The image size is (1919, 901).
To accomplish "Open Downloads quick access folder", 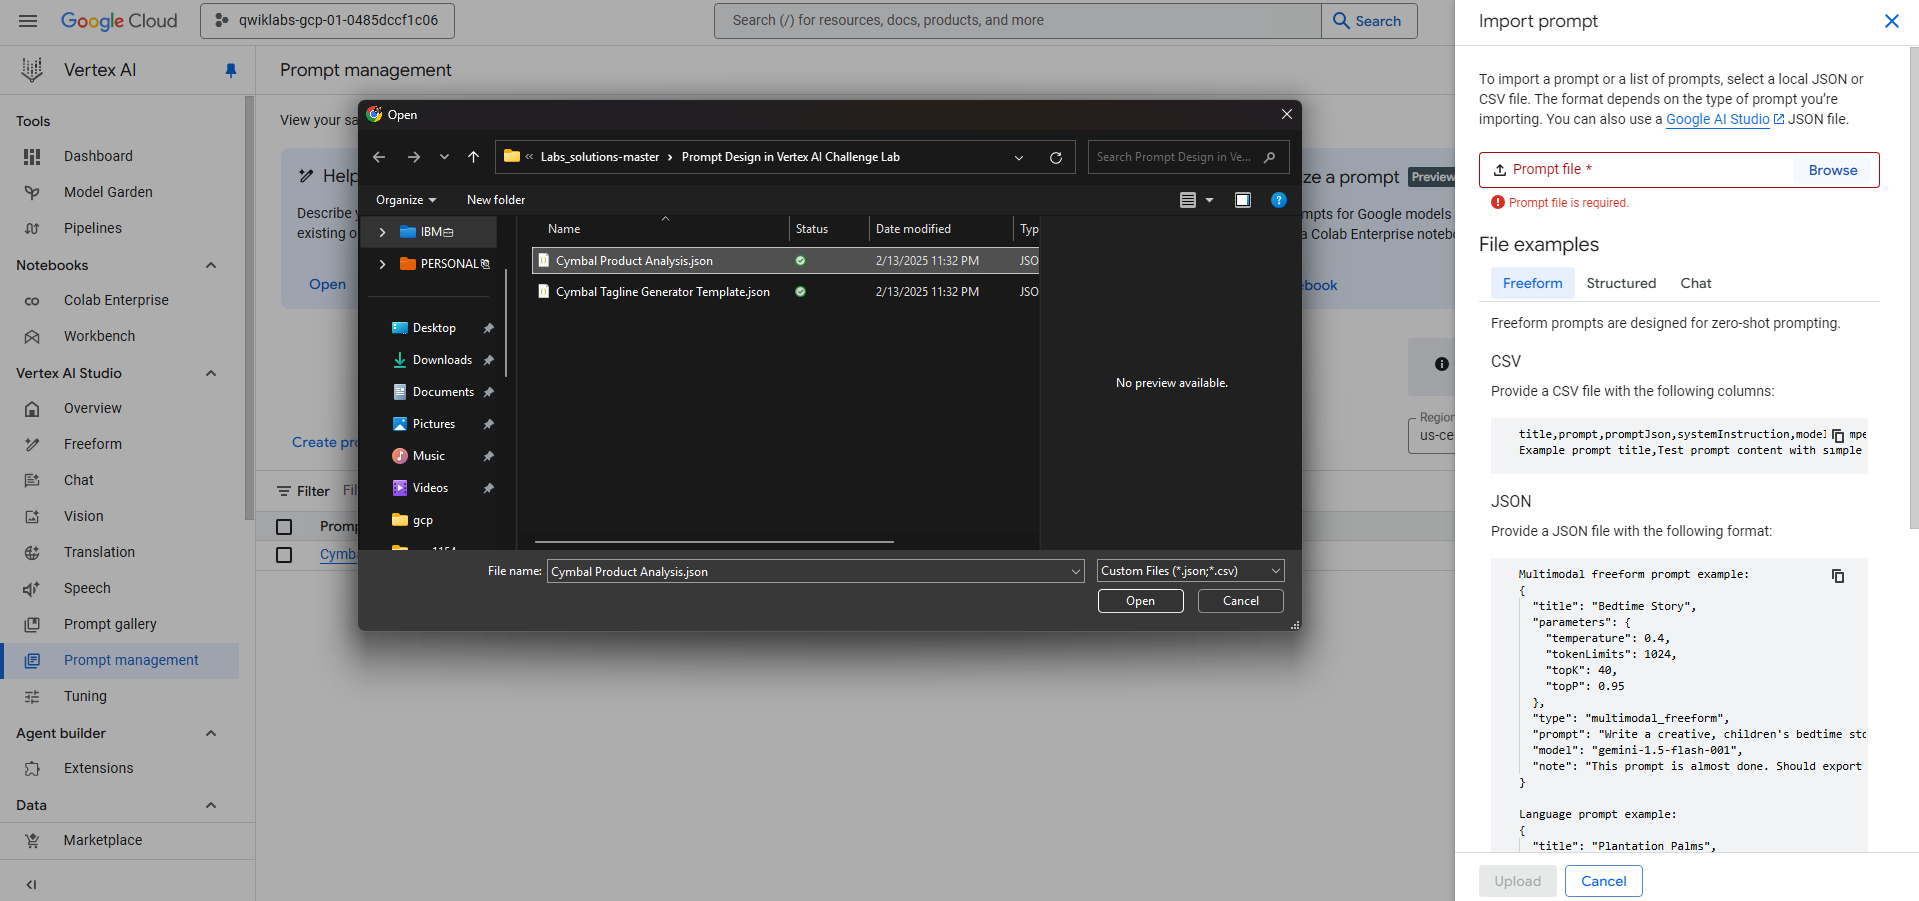I will 442,360.
